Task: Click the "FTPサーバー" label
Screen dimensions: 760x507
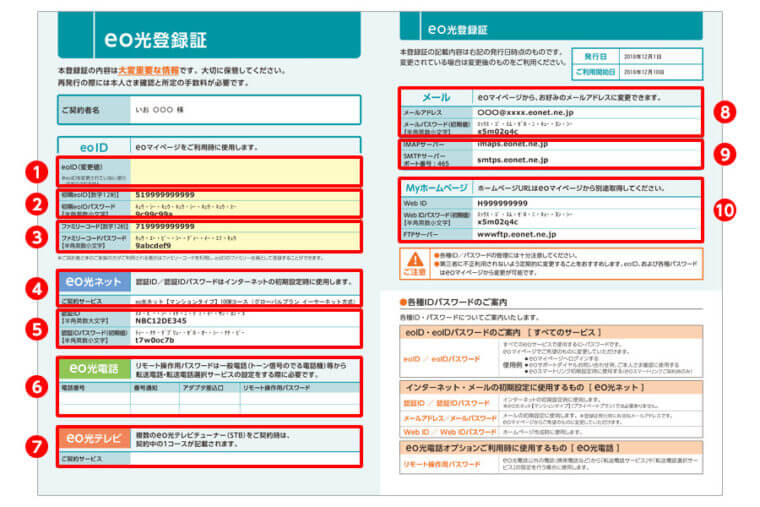Action: tap(421, 235)
